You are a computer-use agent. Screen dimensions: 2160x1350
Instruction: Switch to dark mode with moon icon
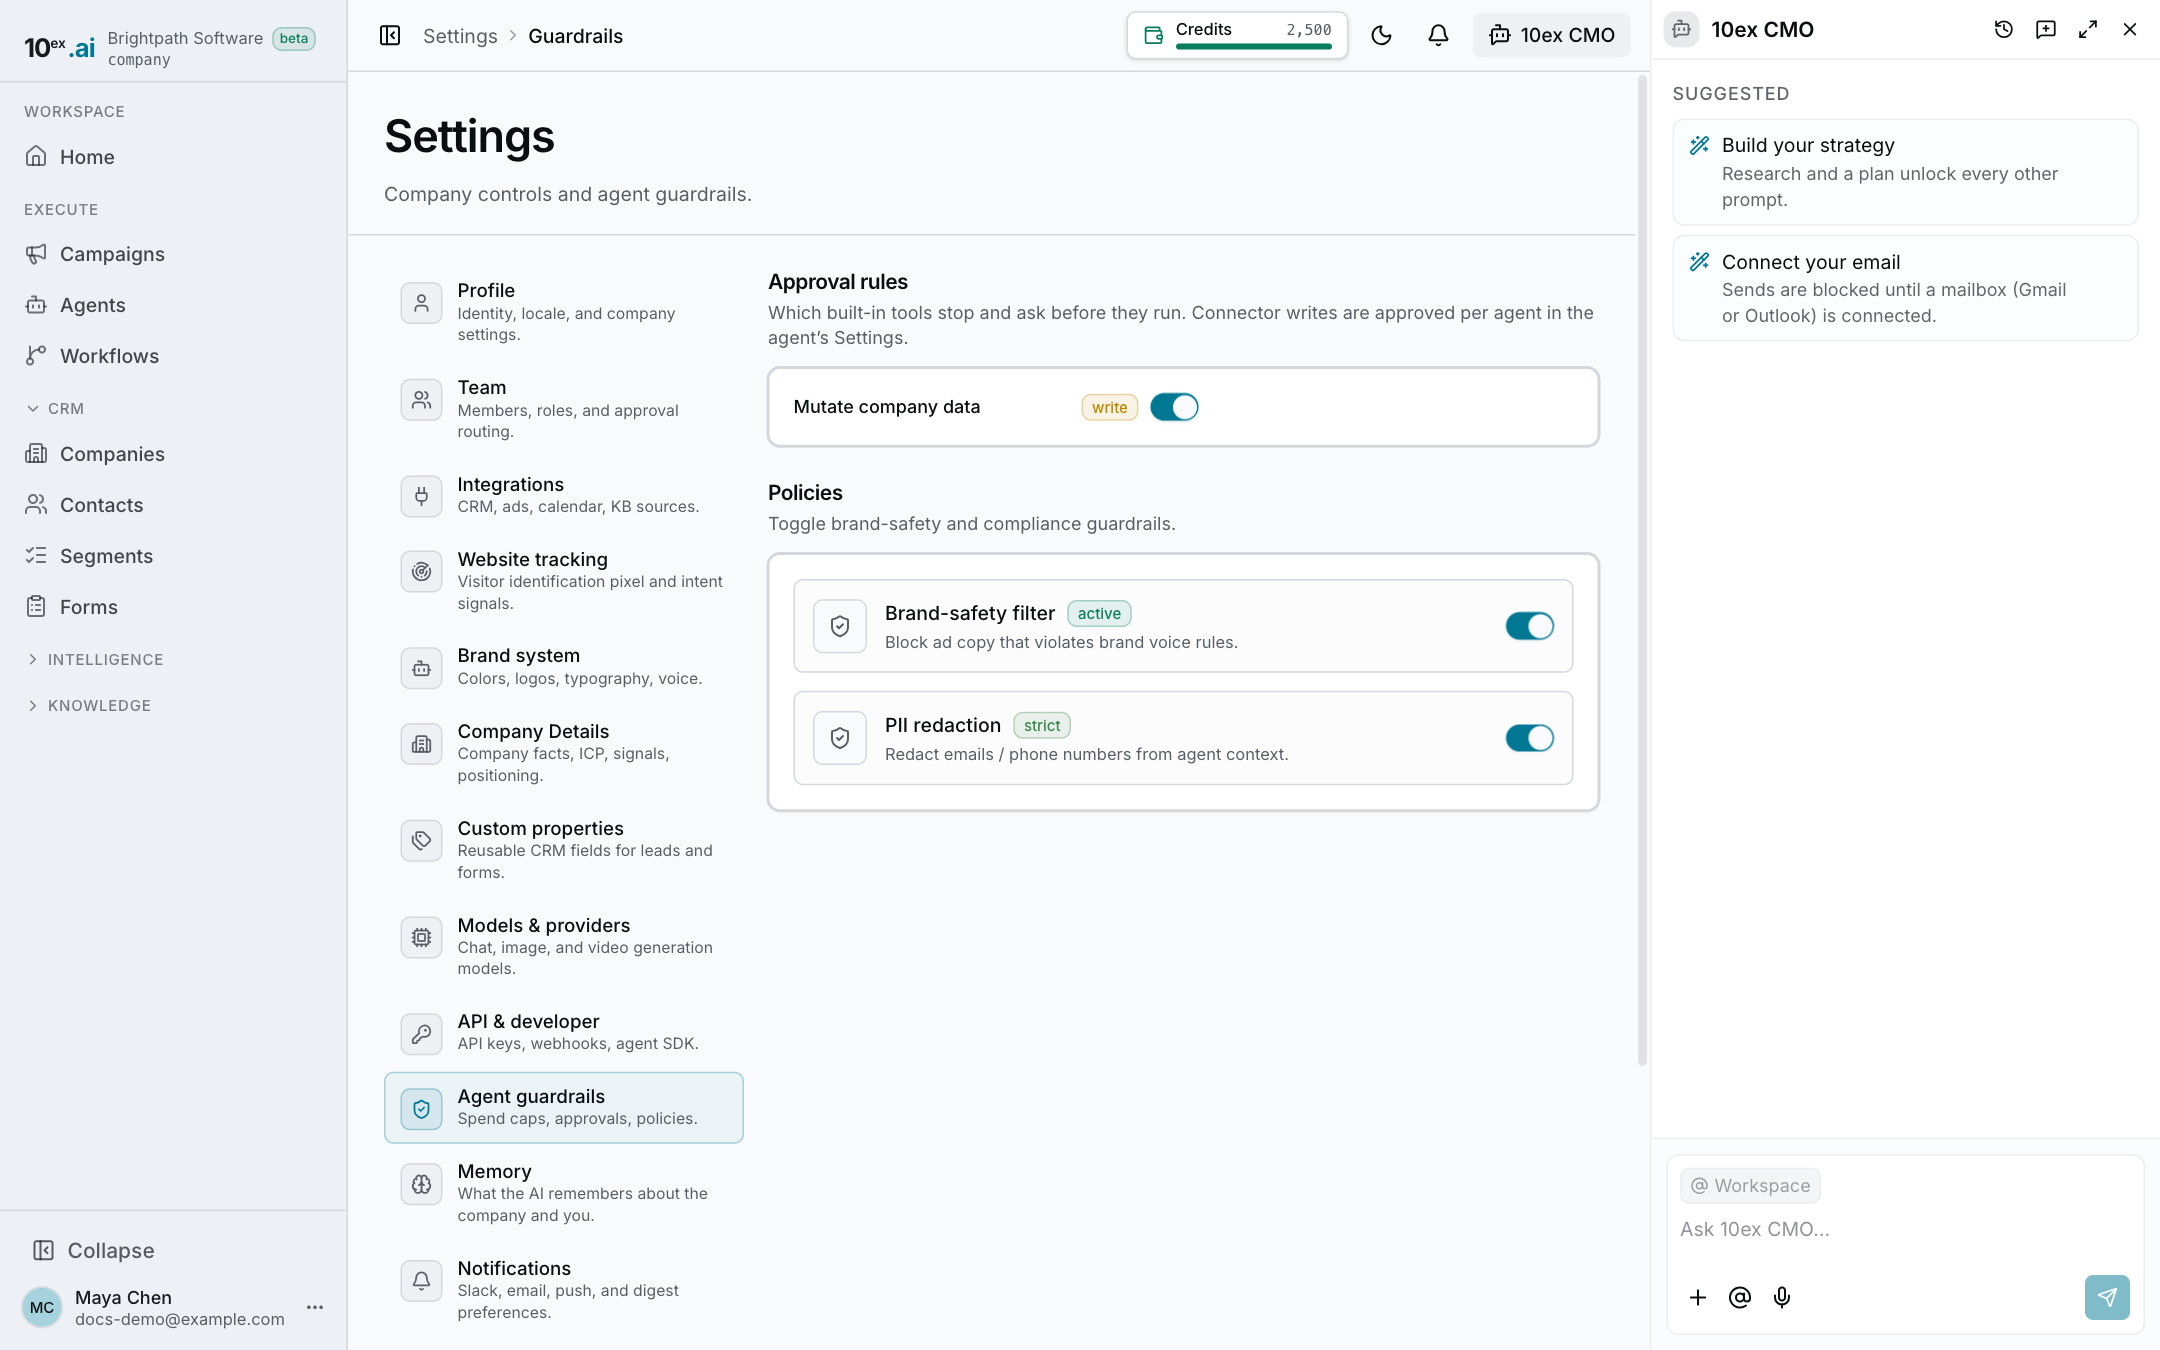(1381, 35)
